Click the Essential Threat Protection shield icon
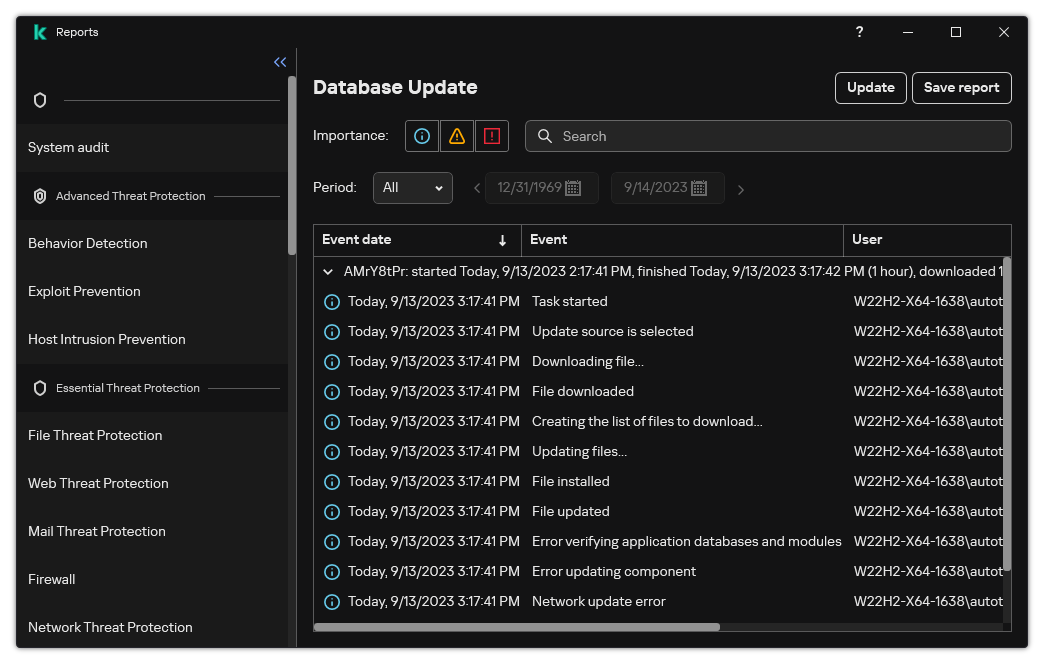 [40, 388]
